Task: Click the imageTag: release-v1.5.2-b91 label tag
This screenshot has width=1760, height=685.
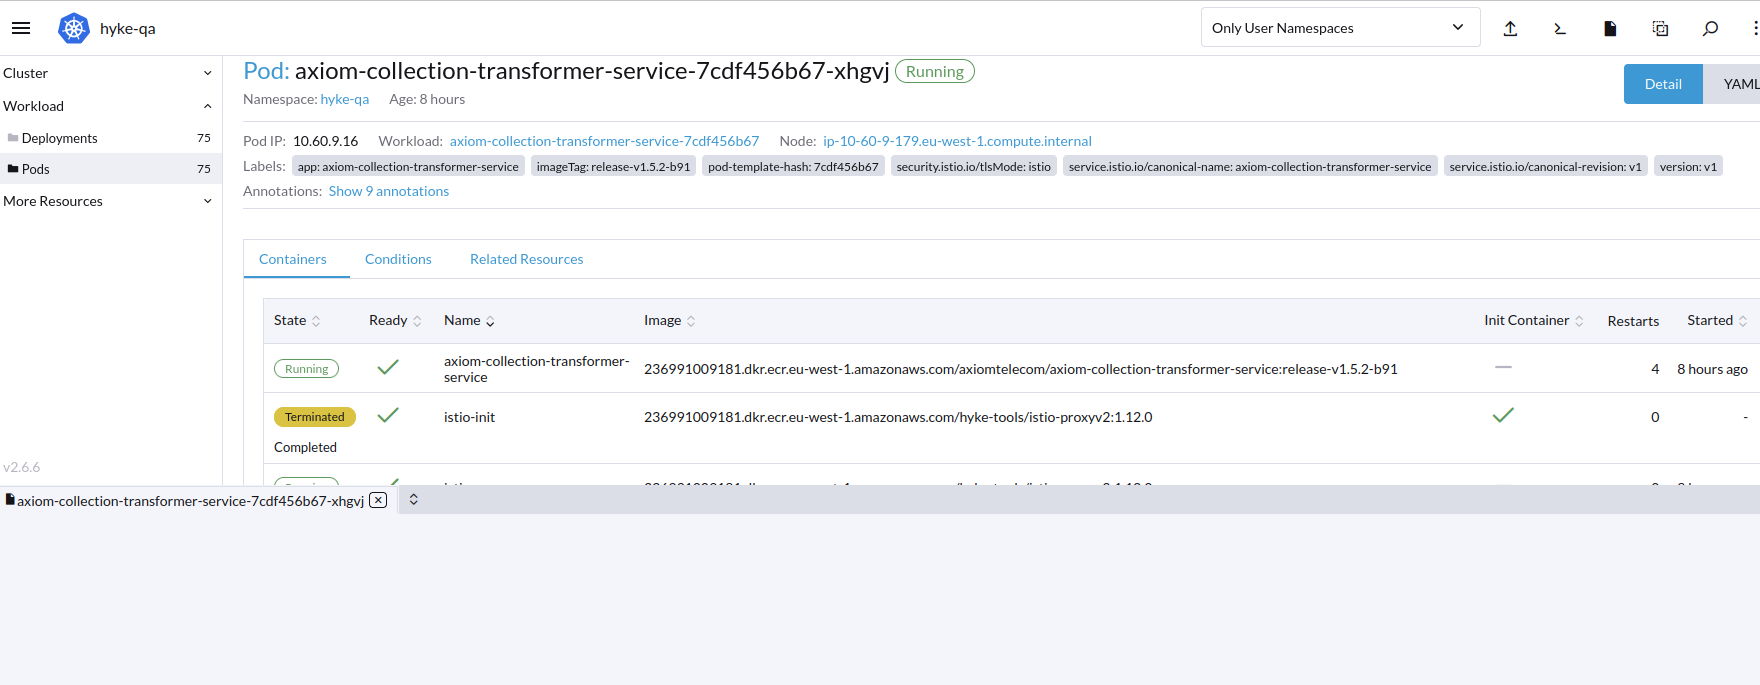Action: (x=613, y=166)
